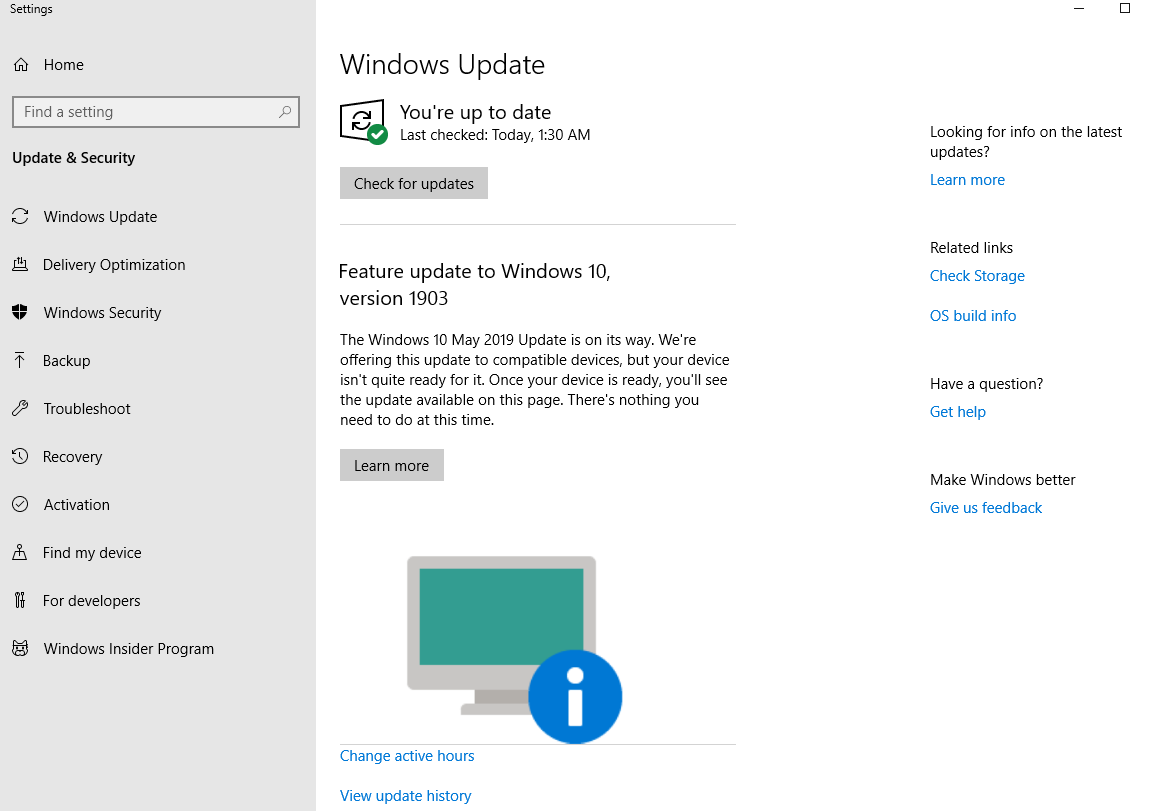The image size is (1166, 811).
Task: Click the gray Learn more button
Action: (x=392, y=465)
